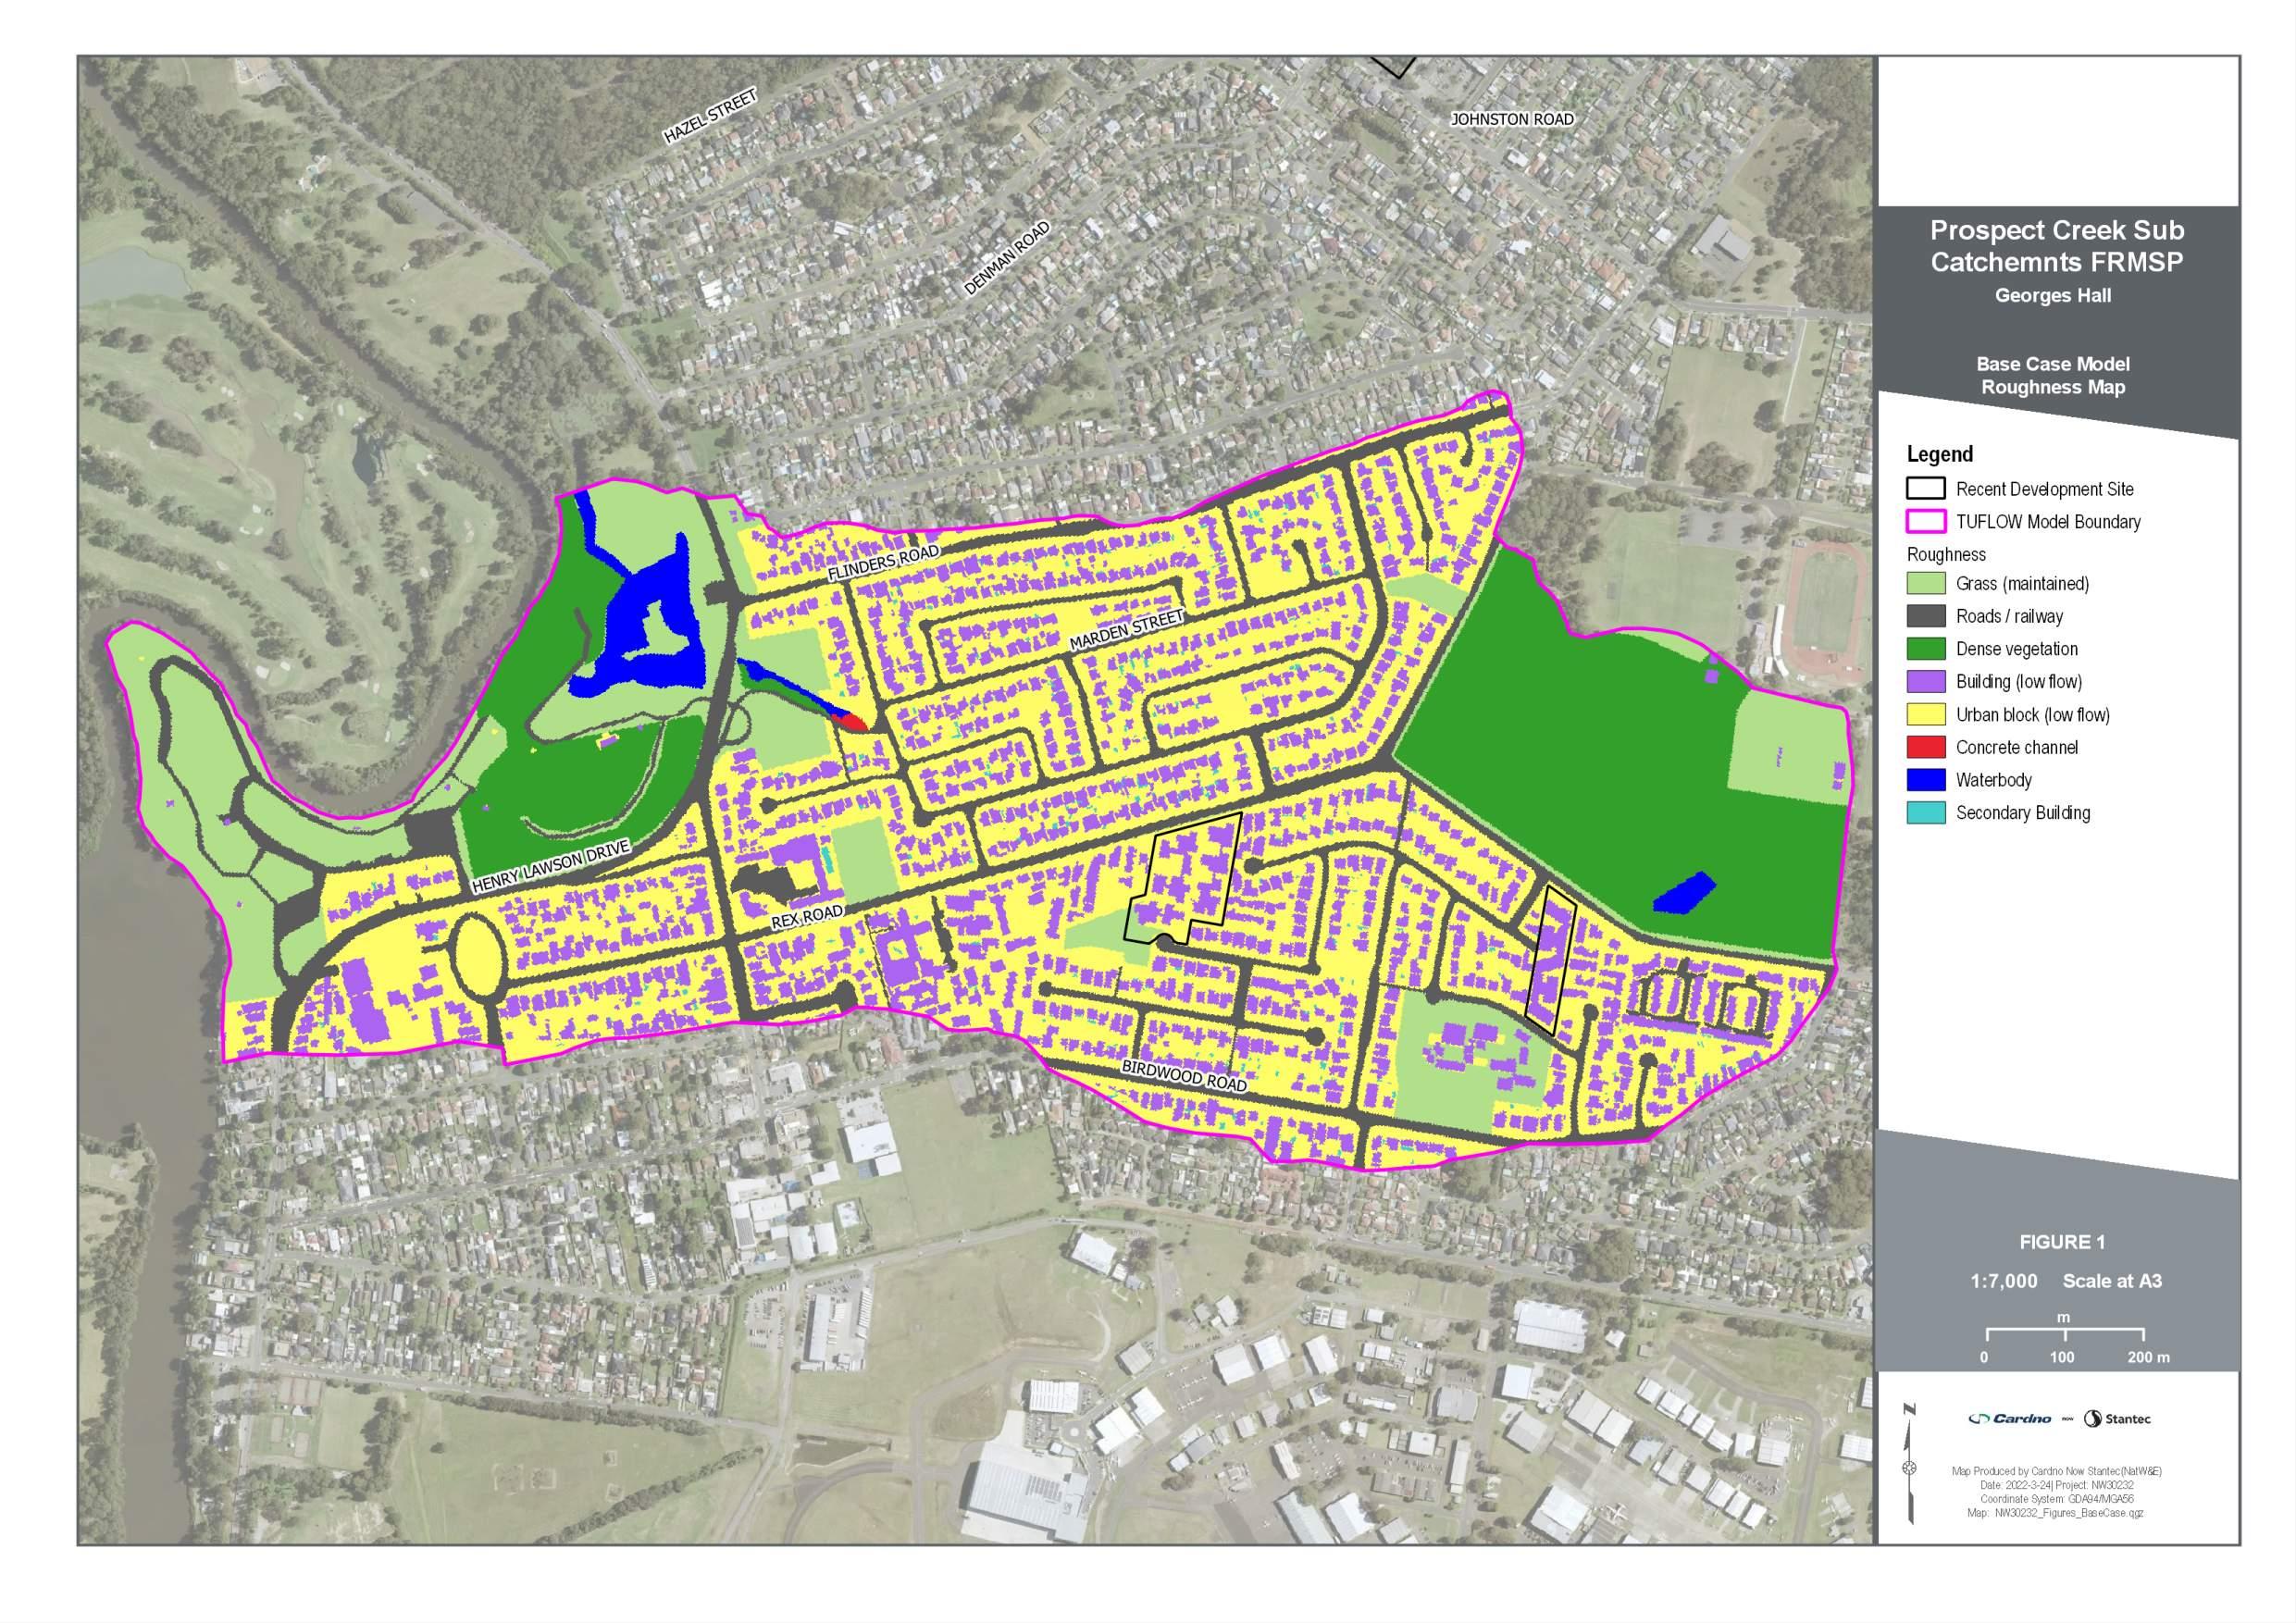Click the Secondary Building teal swatch
Viewport: 2296px width, 1623px height.
[x=1925, y=813]
